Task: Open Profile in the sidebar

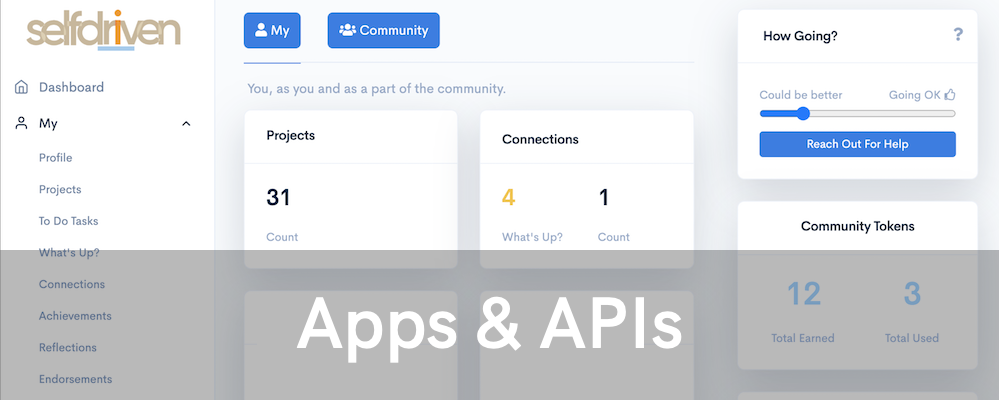Action: pos(55,157)
